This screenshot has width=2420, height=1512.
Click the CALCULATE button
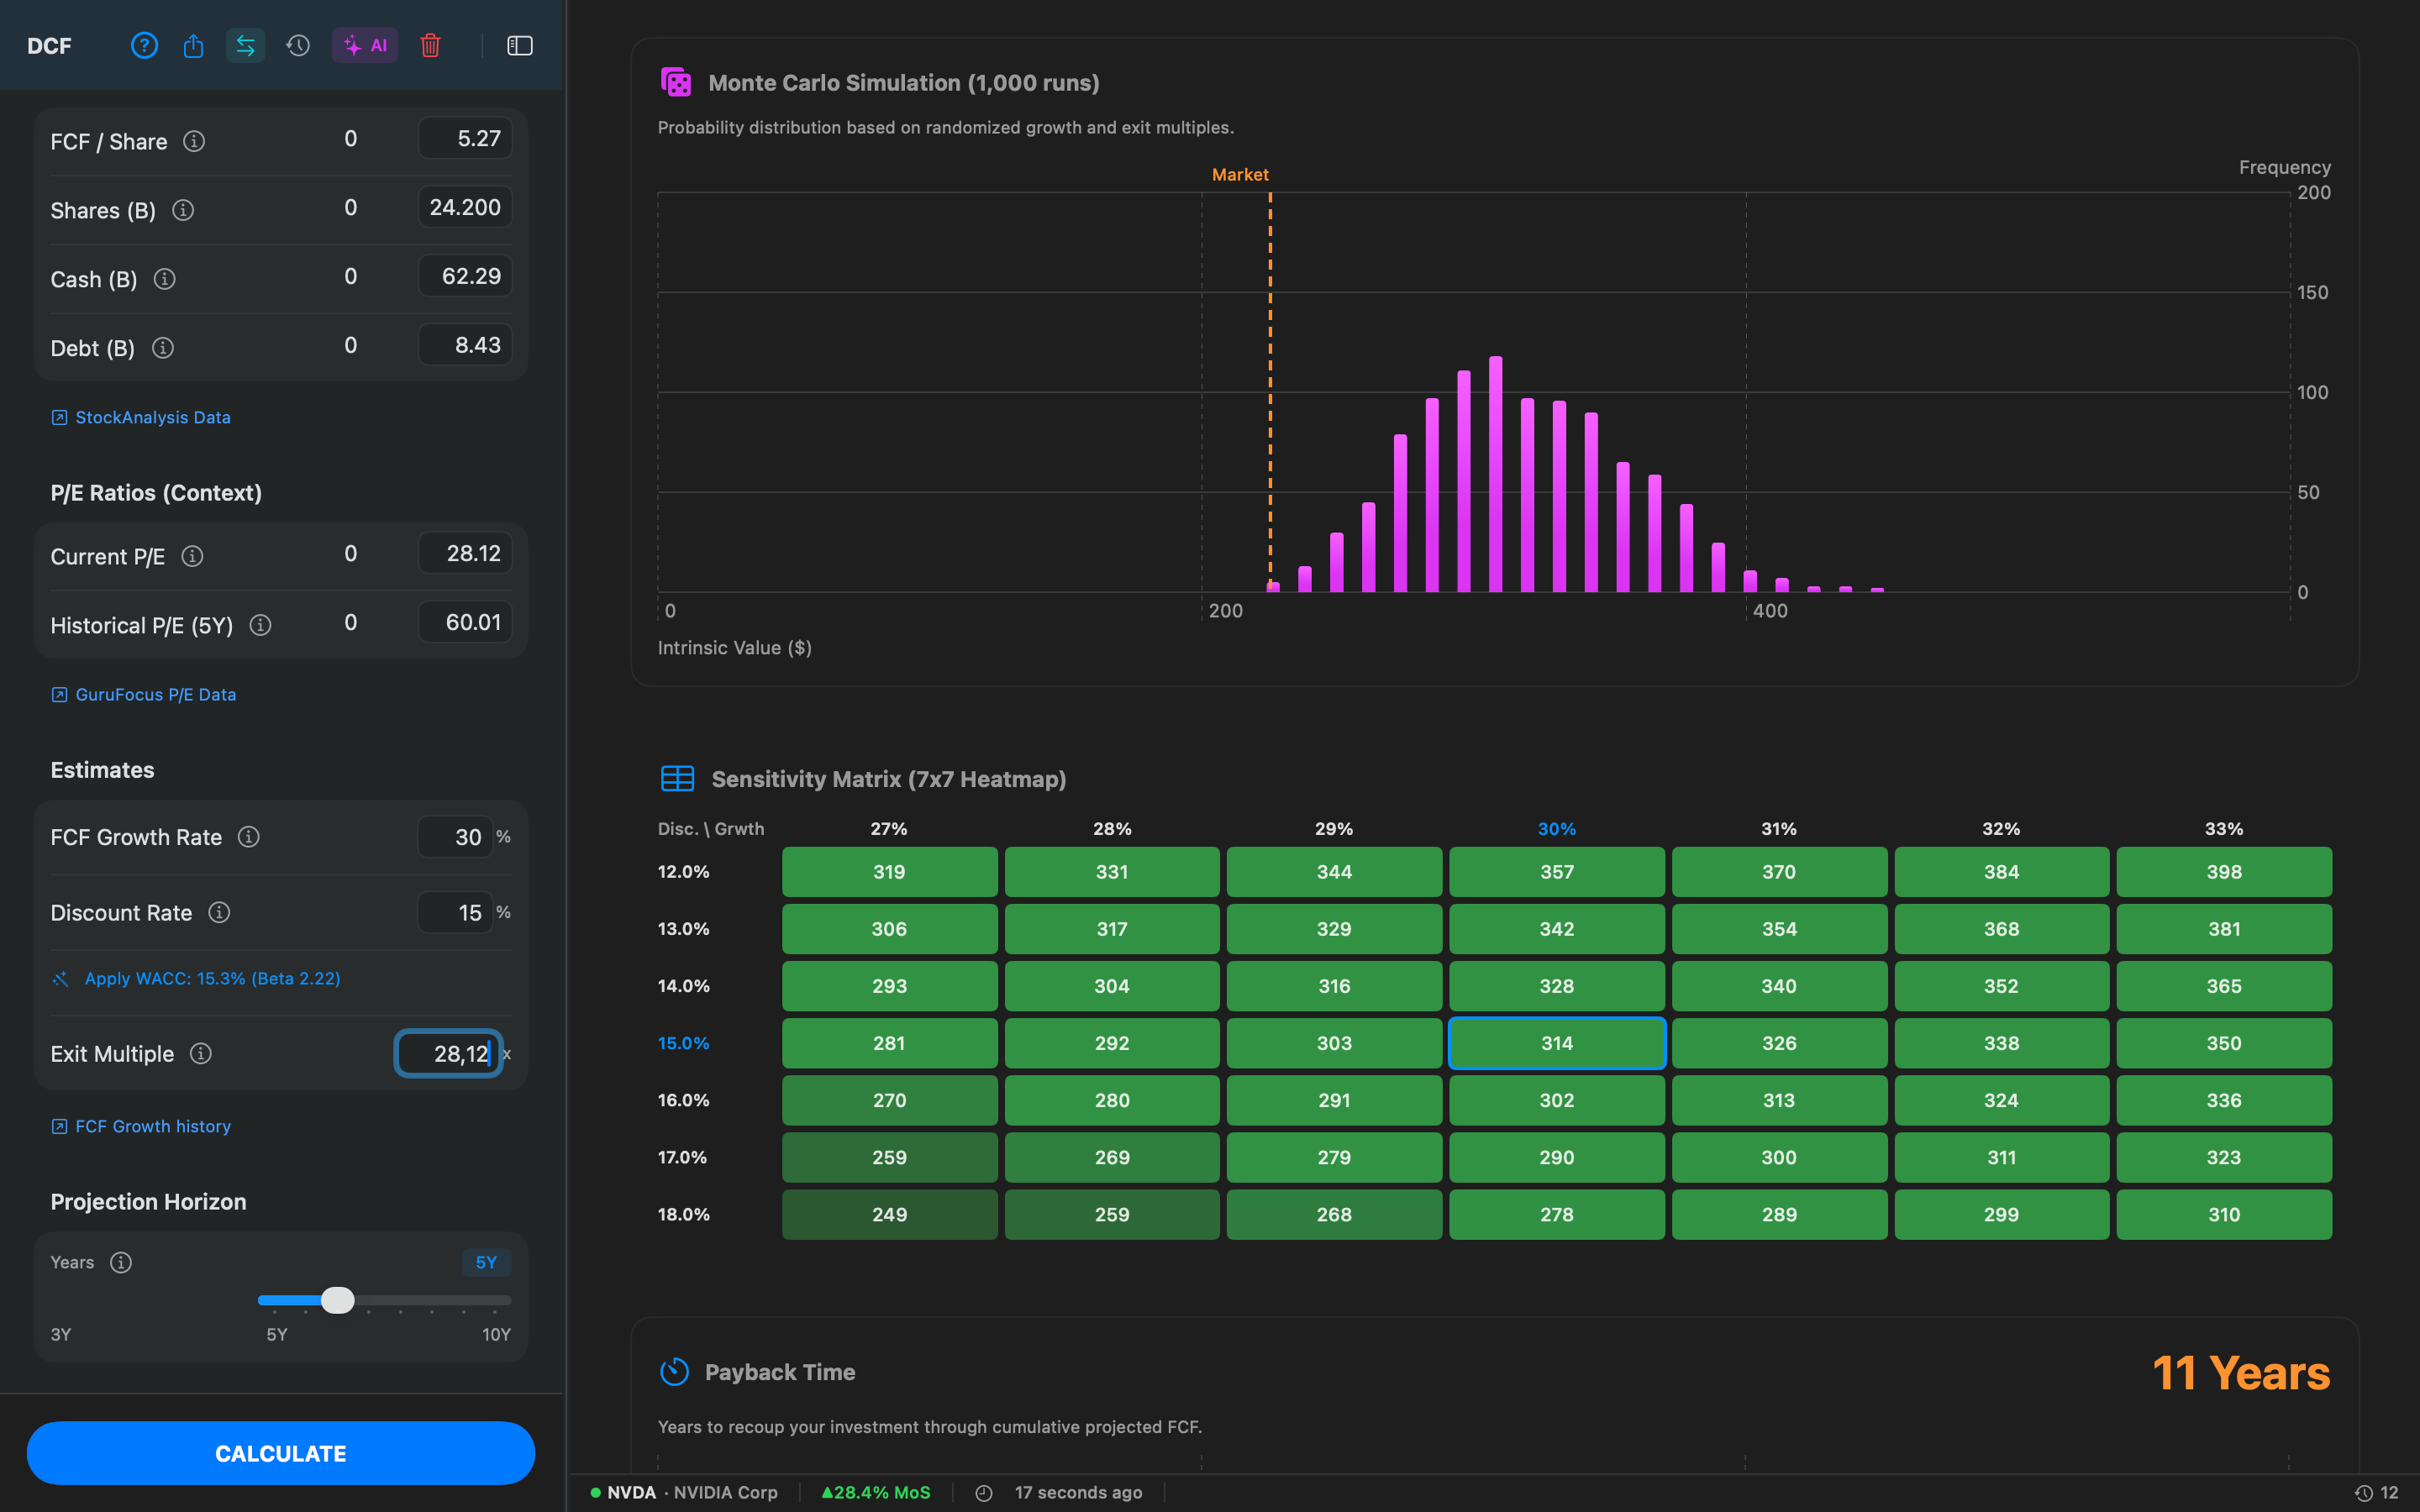click(281, 1453)
